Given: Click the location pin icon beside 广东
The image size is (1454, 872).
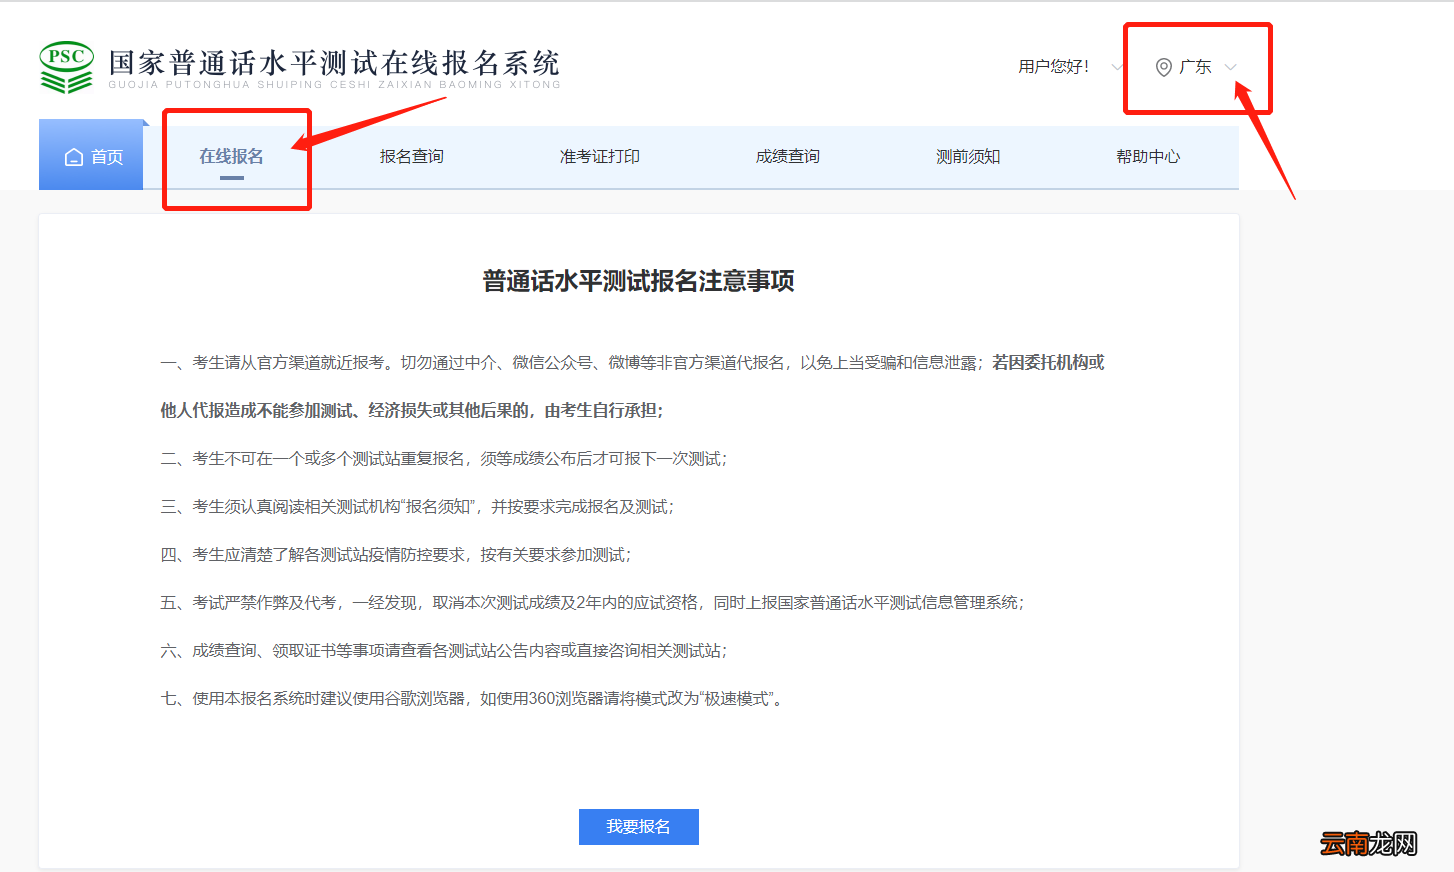Looking at the screenshot, I should coord(1164,67).
